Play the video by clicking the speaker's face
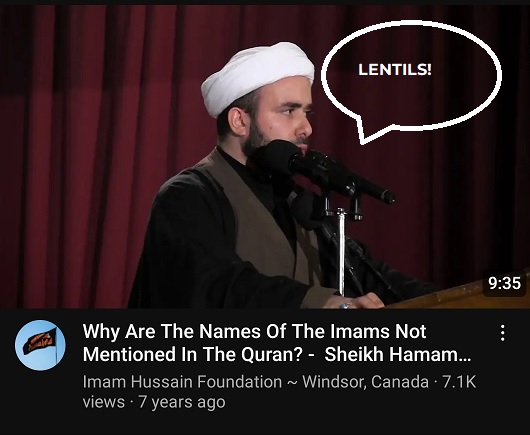The height and width of the screenshot is (435, 530). pyautogui.click(x=282, y=115)
